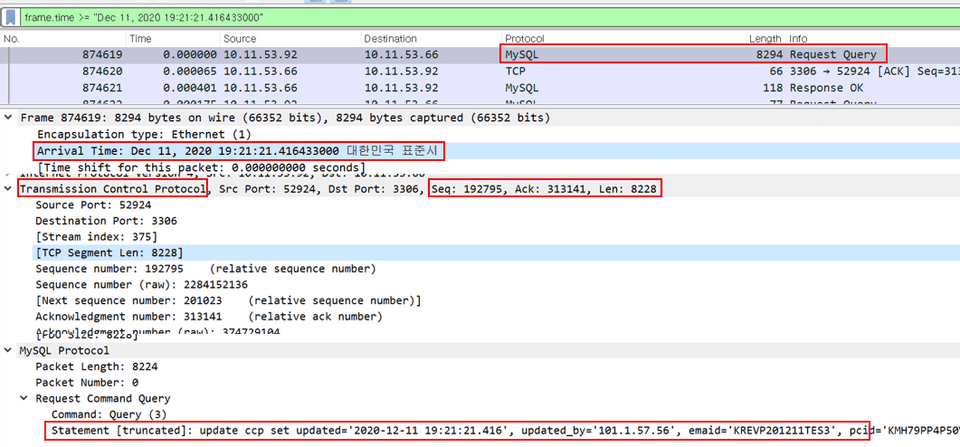
Task: Click the Length column header
Action: tap(765, 38)
